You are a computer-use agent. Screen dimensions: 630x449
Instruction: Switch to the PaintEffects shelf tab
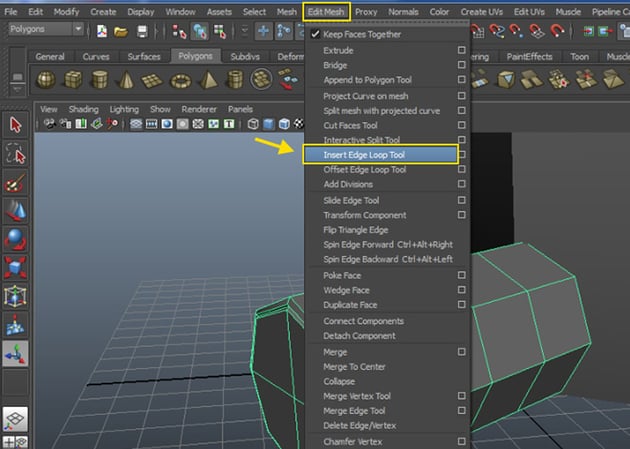pos(529,57)
